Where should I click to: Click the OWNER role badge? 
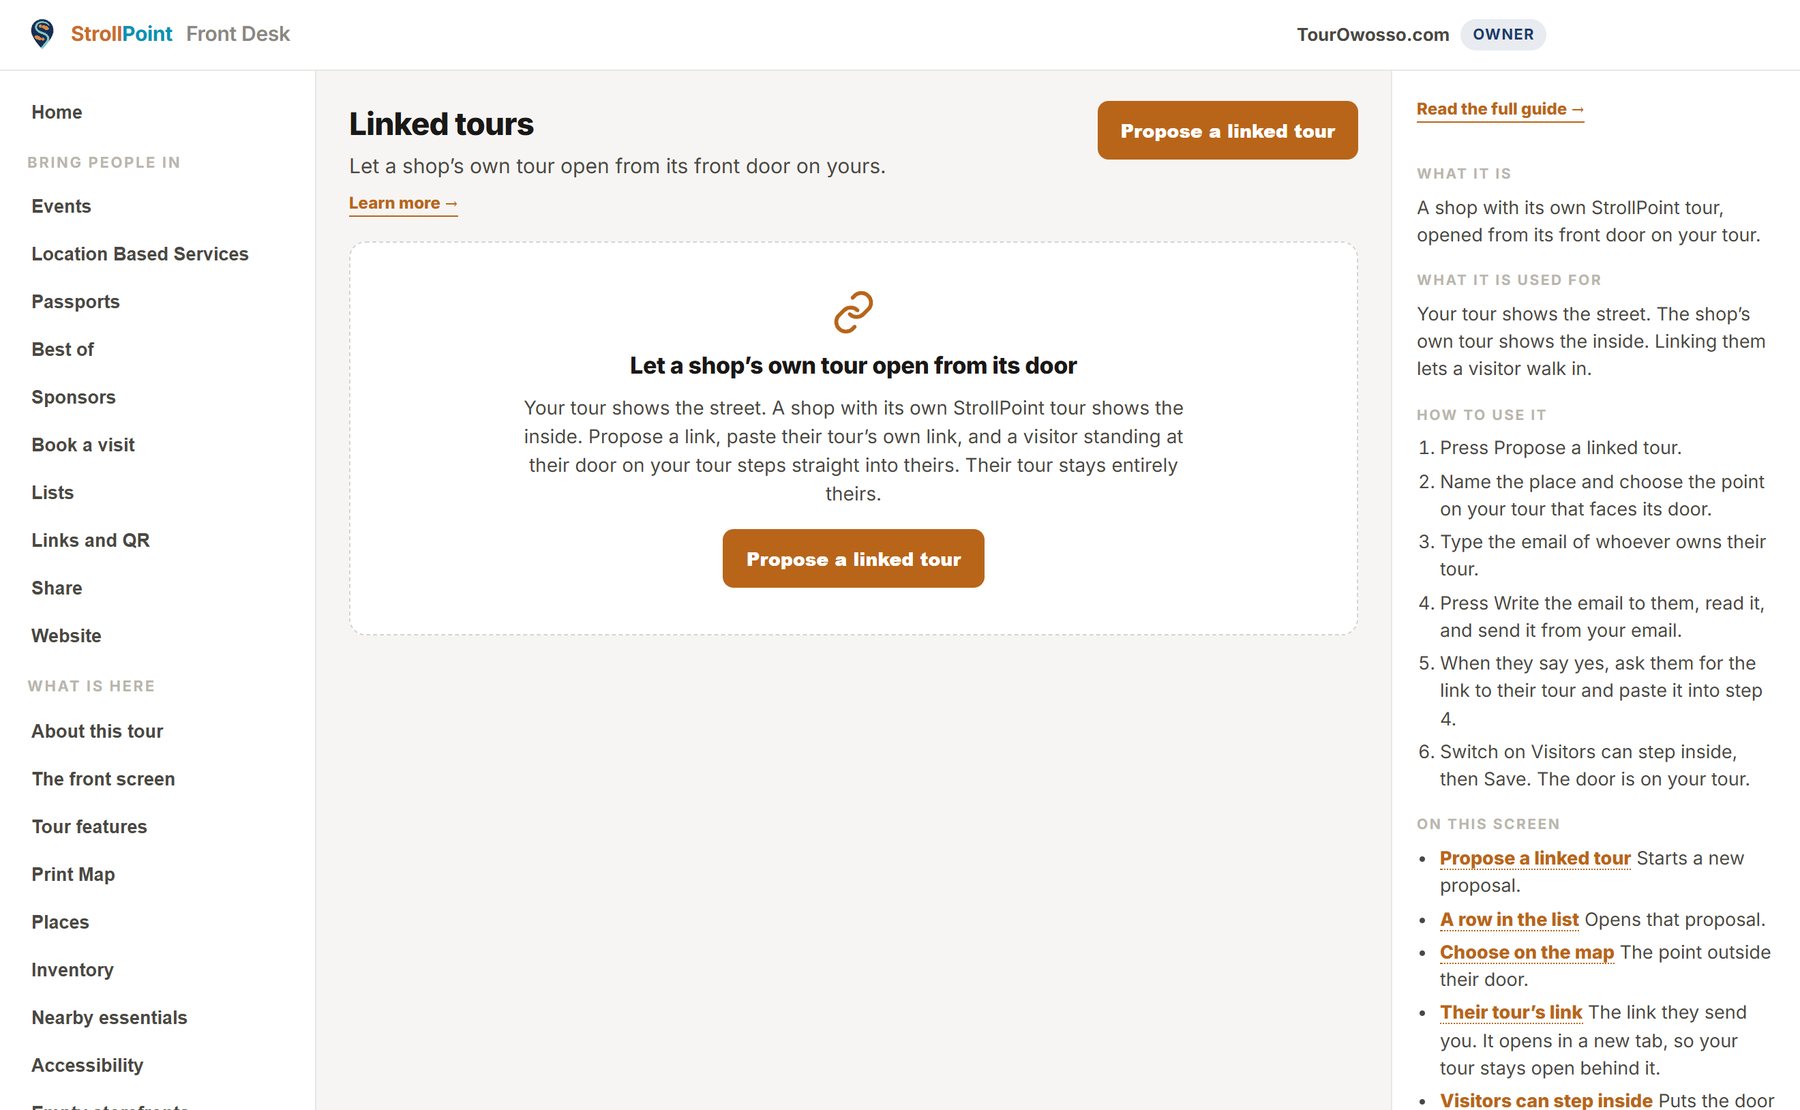(x=1503, y=34)
